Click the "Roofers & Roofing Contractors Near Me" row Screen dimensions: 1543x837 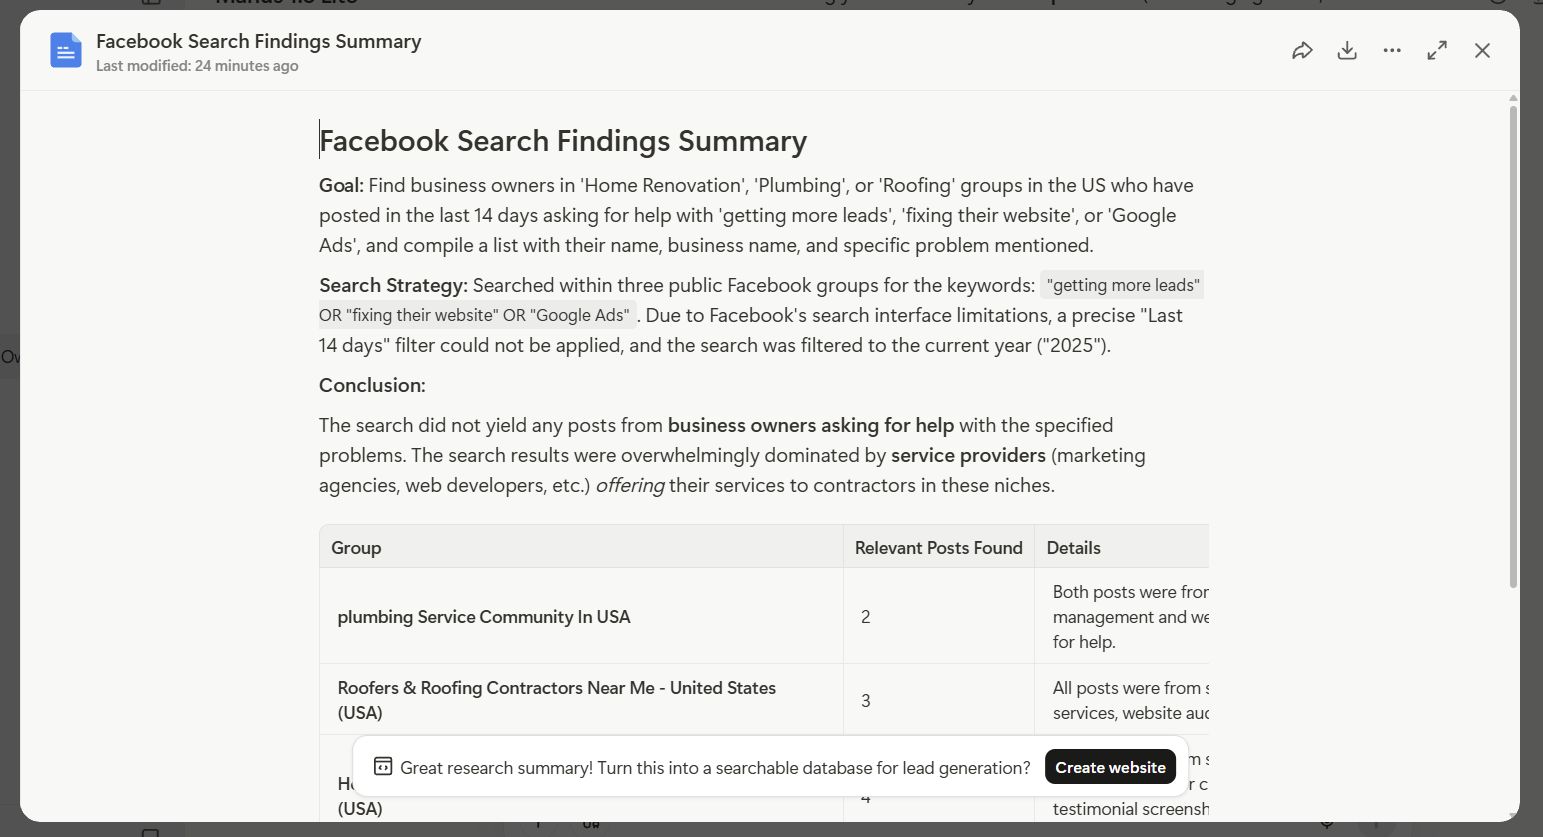pyautogui.click(x=557, y=699)
